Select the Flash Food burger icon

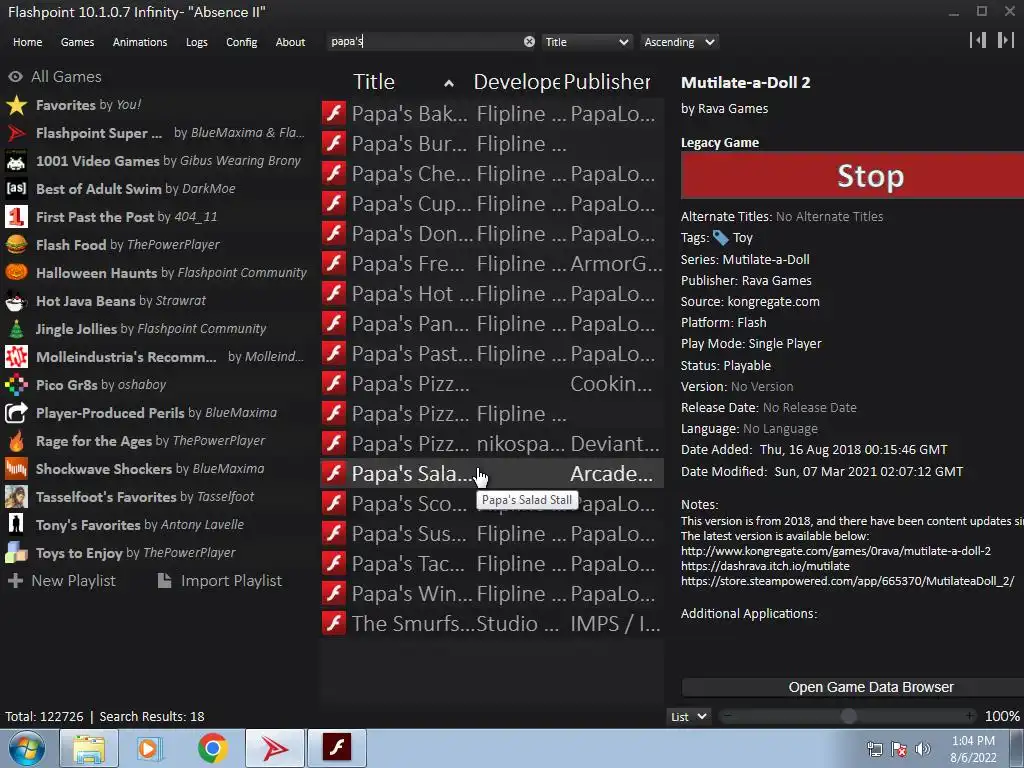click(x=16, y=245)
